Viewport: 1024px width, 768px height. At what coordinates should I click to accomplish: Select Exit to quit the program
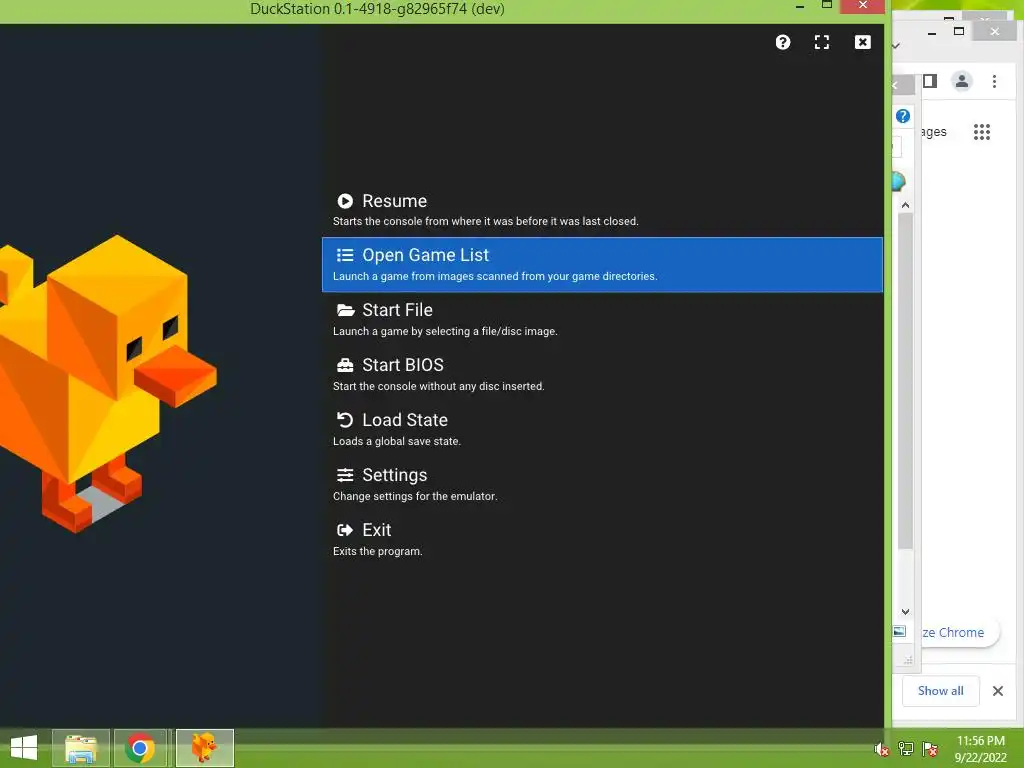602,539
